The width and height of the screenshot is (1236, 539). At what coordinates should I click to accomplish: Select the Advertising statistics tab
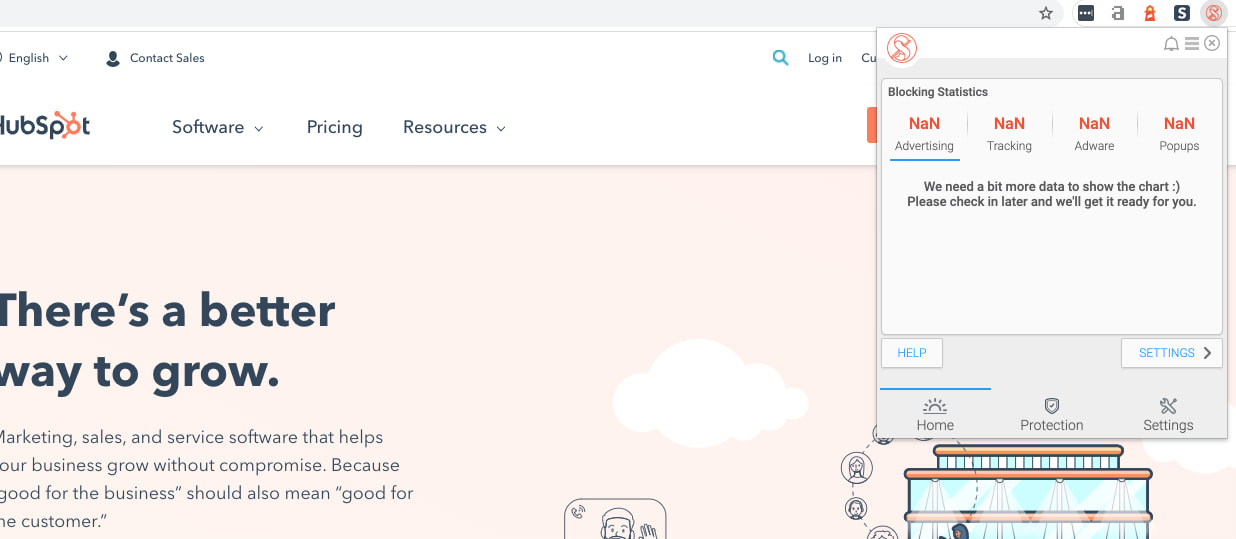click(x=924, y=134)
